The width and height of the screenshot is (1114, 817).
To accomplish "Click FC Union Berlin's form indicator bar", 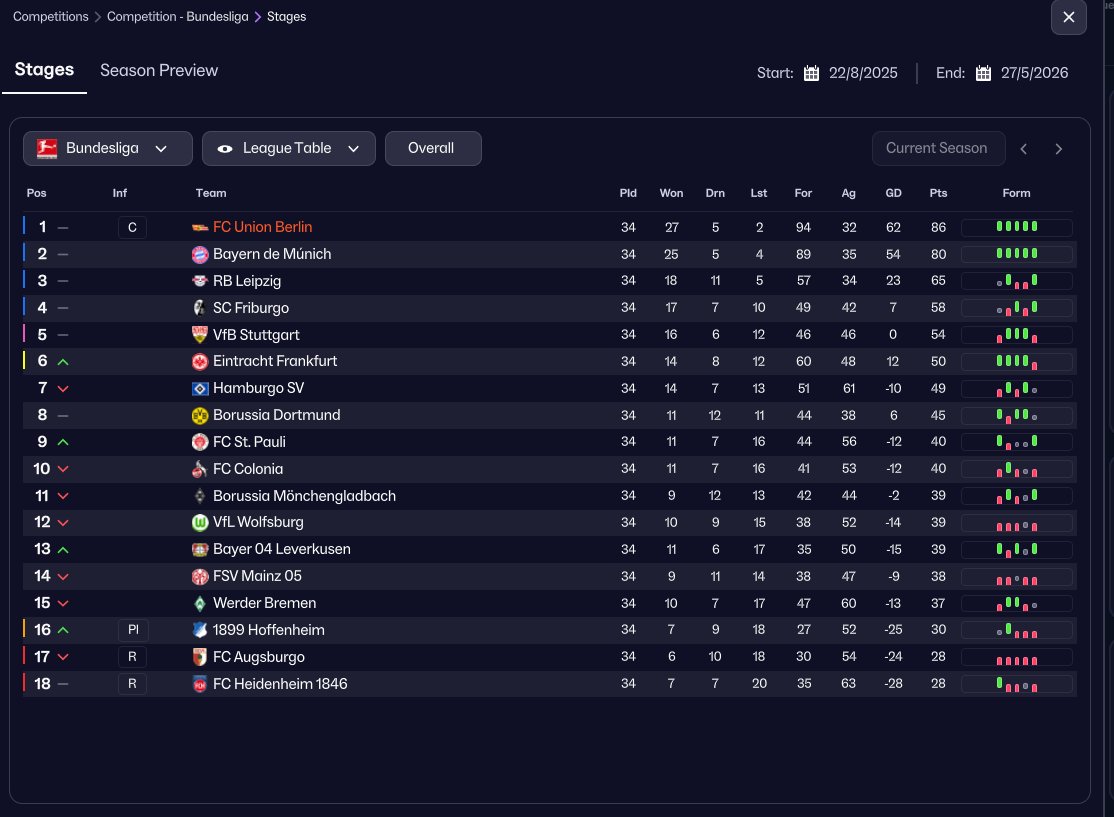I will click(1016, 228).
